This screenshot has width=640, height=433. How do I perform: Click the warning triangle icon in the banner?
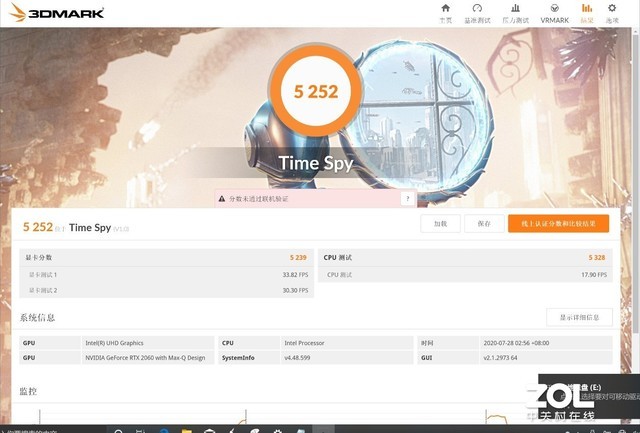pos(222,199)
